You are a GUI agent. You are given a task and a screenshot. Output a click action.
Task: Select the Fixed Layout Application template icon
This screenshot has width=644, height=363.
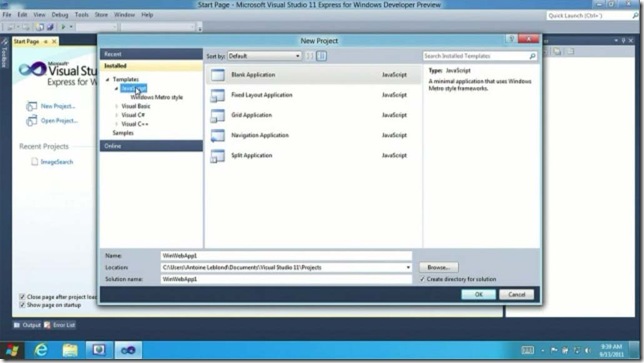pyautogui.click(x=218, y=95)
